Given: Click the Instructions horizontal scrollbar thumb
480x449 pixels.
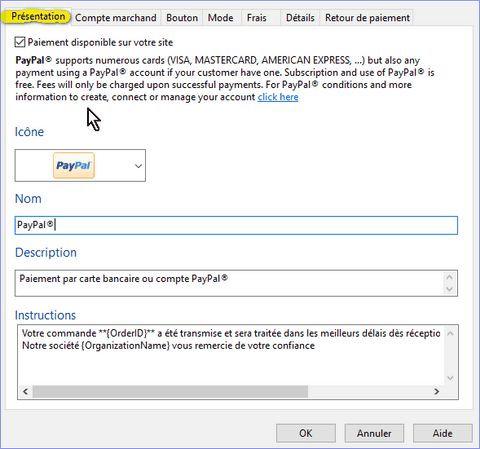Looking at the screenshot, I should [170, 391].
